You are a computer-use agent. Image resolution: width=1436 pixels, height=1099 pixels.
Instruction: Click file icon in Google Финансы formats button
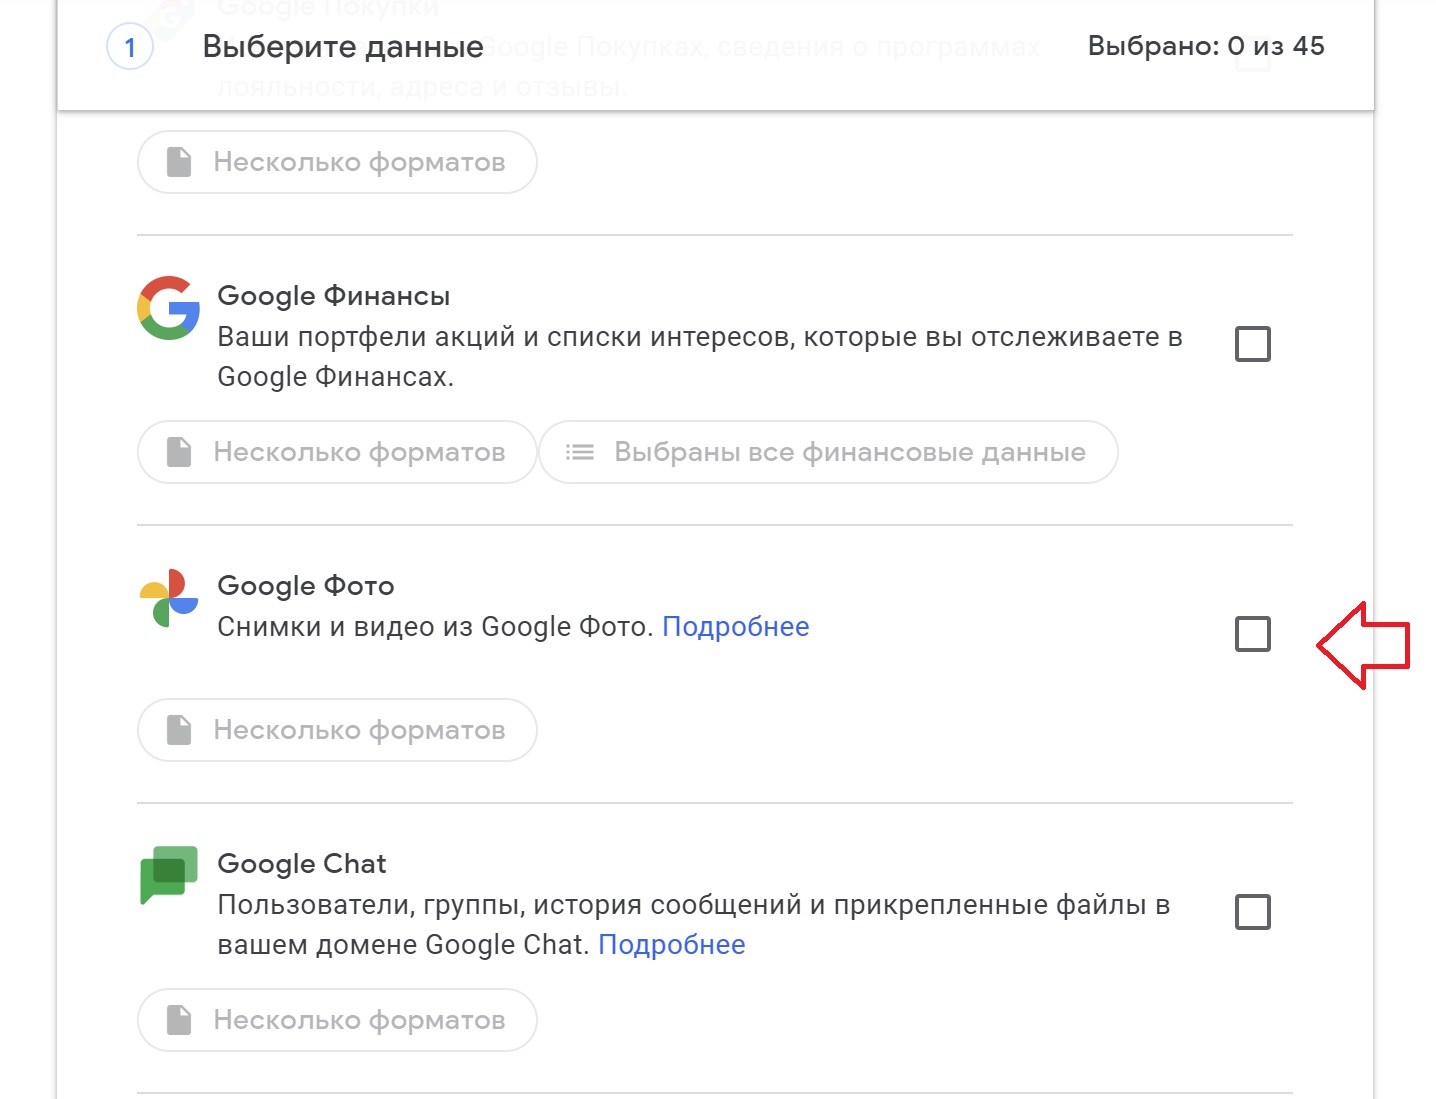(x=179, y=452)
